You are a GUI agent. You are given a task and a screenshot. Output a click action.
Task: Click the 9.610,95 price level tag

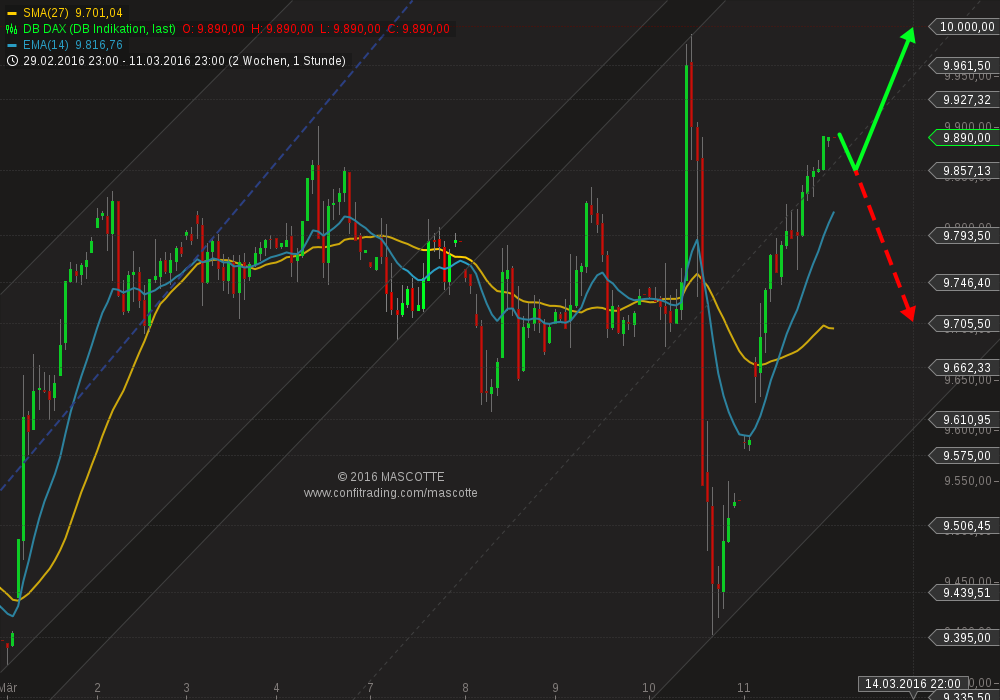(964, 419)
